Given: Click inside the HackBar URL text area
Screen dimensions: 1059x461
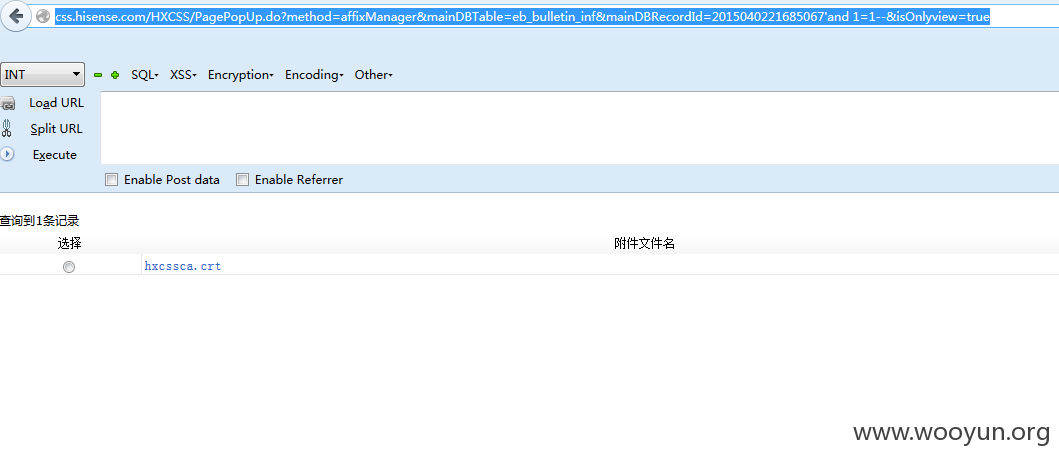Looking at the screenshot, I should [579, 128].
